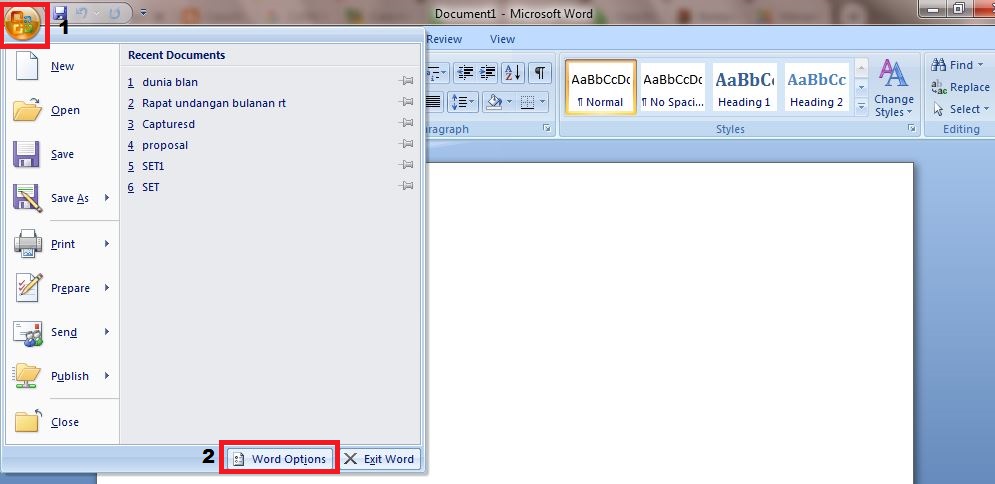The width and height of the screenshot is (995, 484).
Task: Click the Exit Word button
Action: [x=379, y=459]
